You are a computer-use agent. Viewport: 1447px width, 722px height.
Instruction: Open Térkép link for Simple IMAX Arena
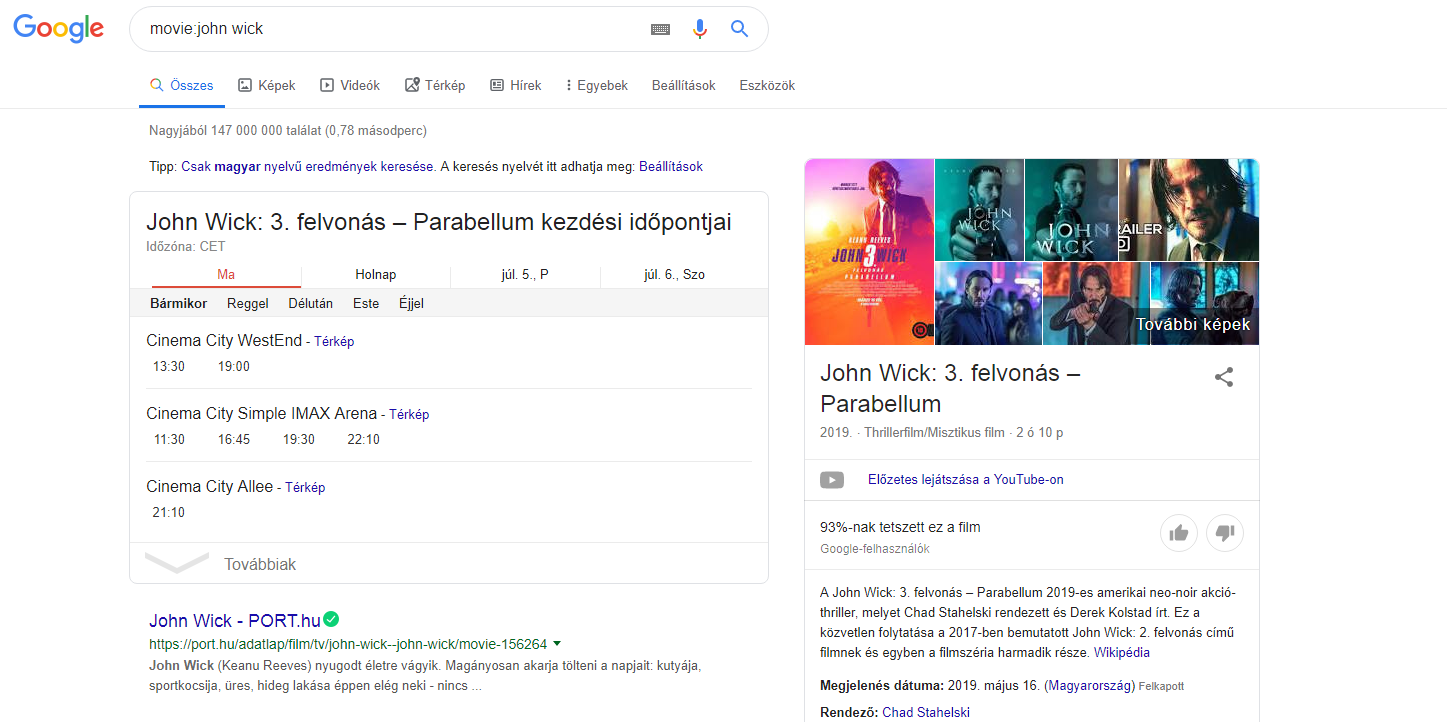pyautogui.click(x=409, y=414)
